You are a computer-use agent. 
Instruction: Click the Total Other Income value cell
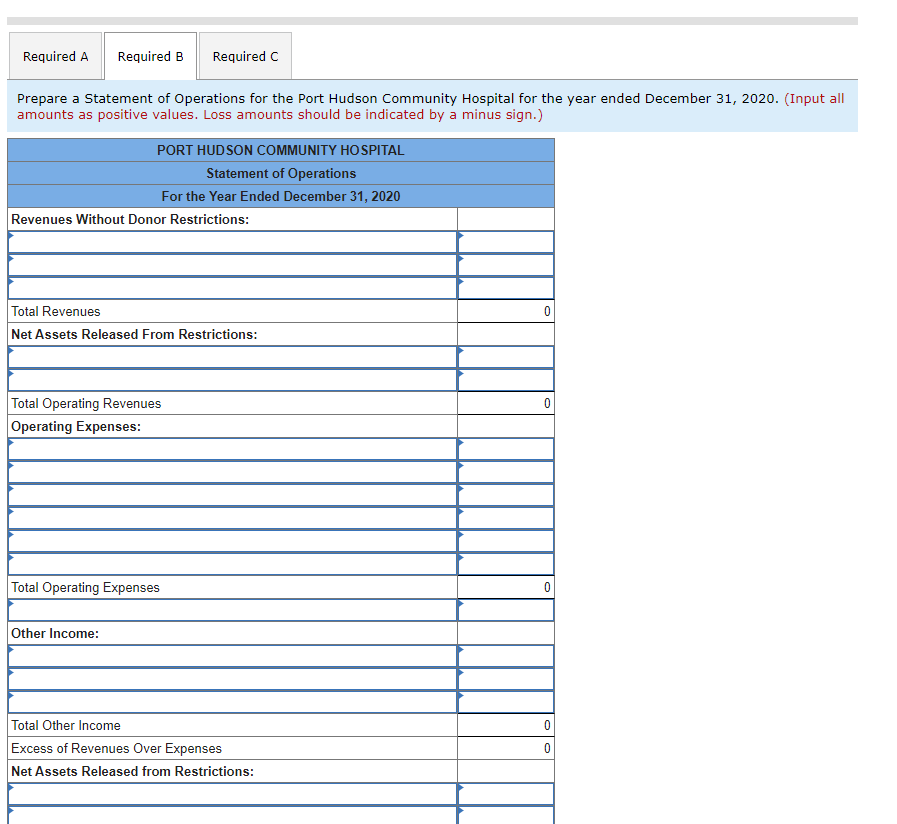(x=505, y=725)
